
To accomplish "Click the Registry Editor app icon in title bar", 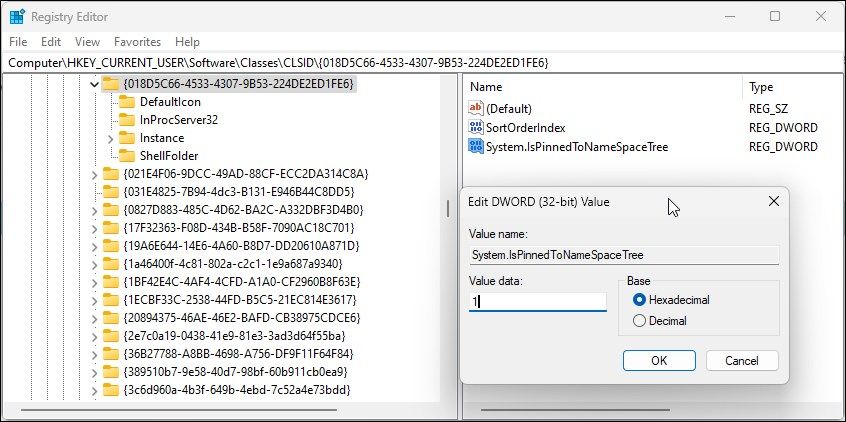I will [x=18, y=16].
